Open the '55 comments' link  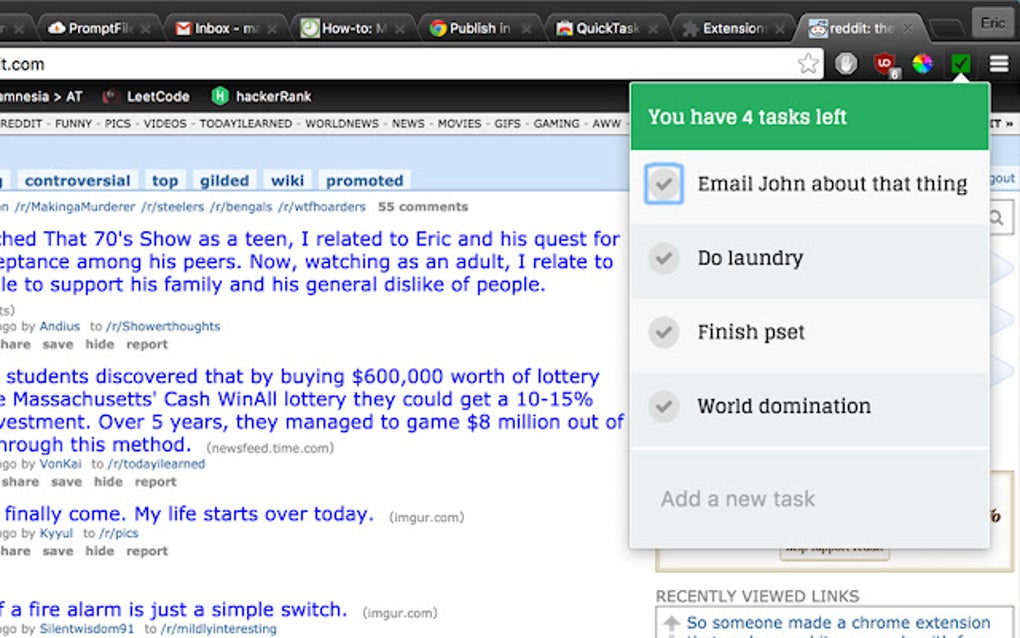pyautogui.click(x=424, y=207)
